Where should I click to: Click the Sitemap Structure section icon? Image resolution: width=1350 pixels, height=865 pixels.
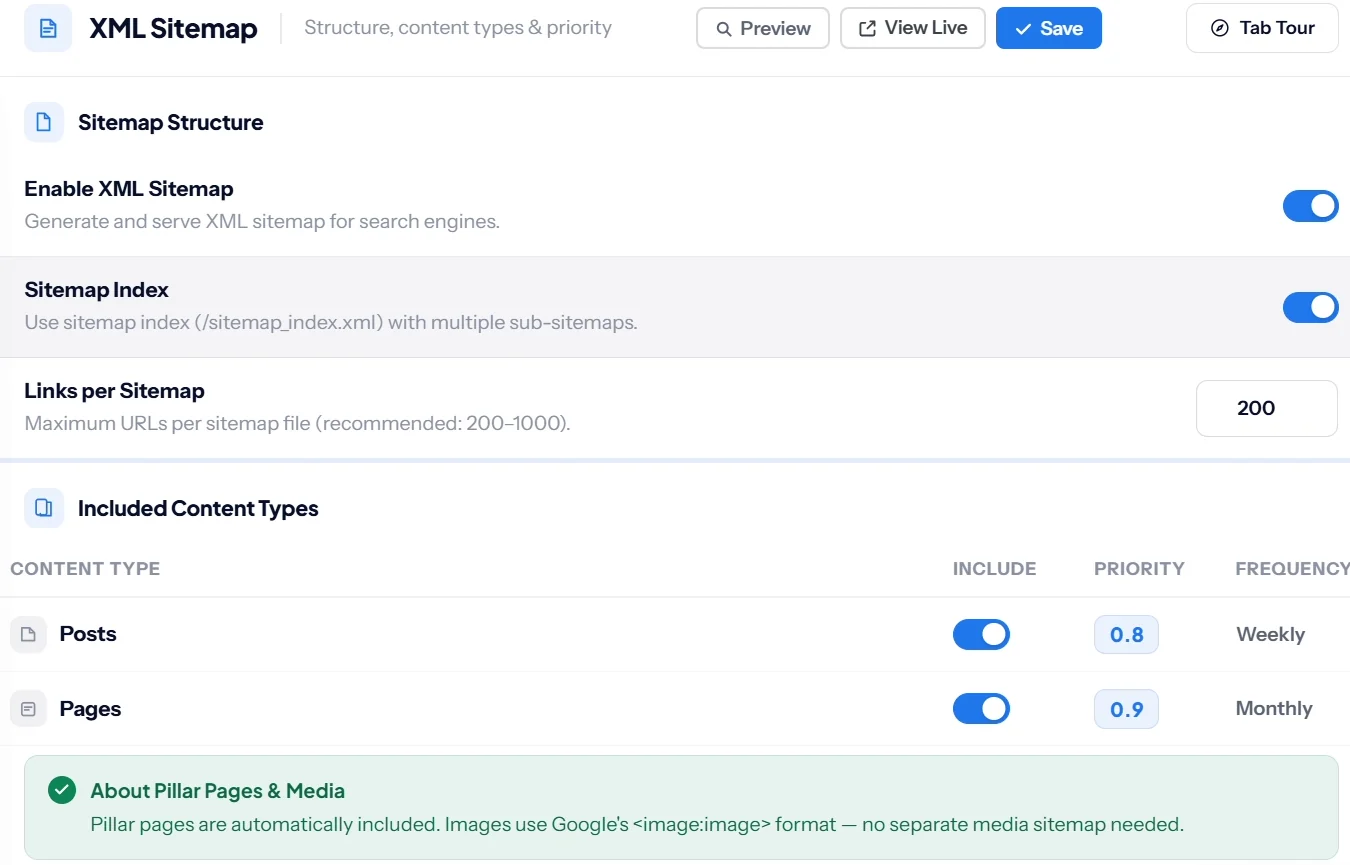pos(44,122)
